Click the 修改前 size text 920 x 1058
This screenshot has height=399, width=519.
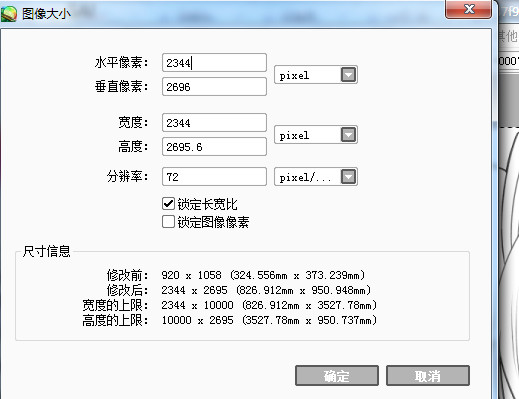click(x=191, y=275)
